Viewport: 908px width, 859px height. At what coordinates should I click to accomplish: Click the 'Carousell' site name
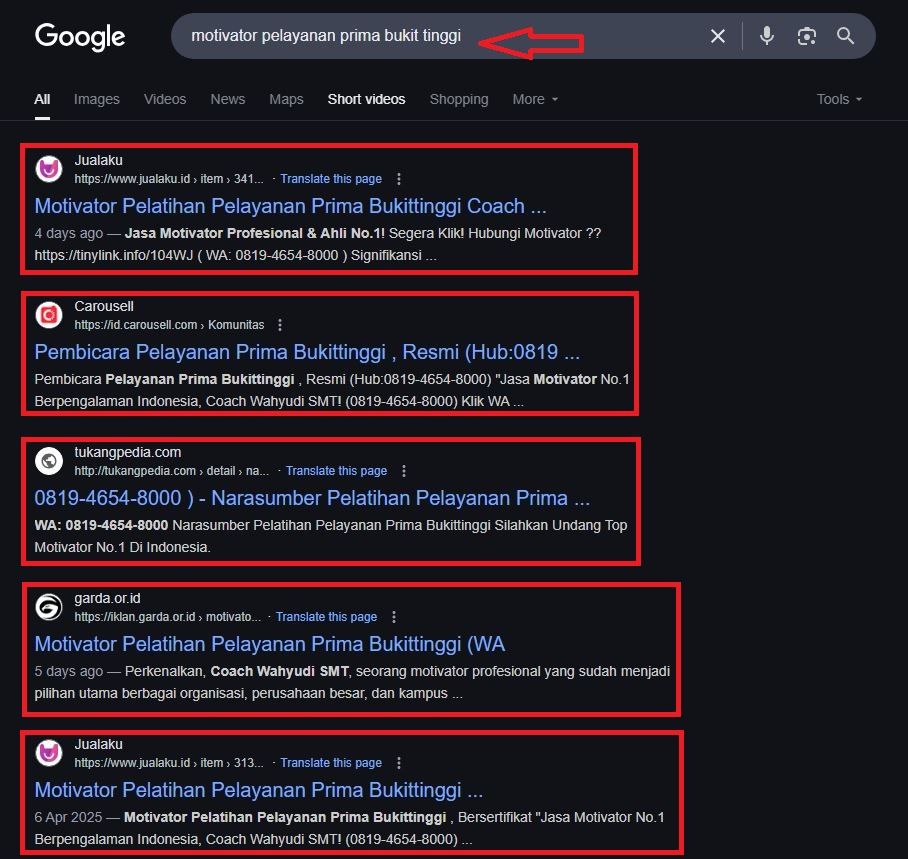(x=104, y=306)
